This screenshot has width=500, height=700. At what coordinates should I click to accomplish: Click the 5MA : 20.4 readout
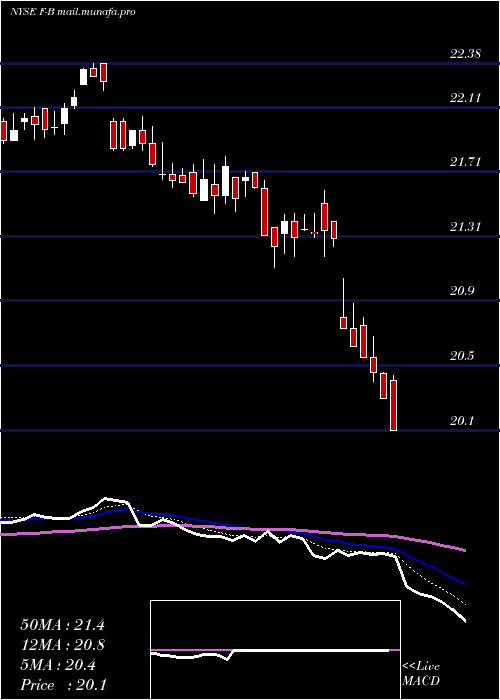click(x=58, y=665)
